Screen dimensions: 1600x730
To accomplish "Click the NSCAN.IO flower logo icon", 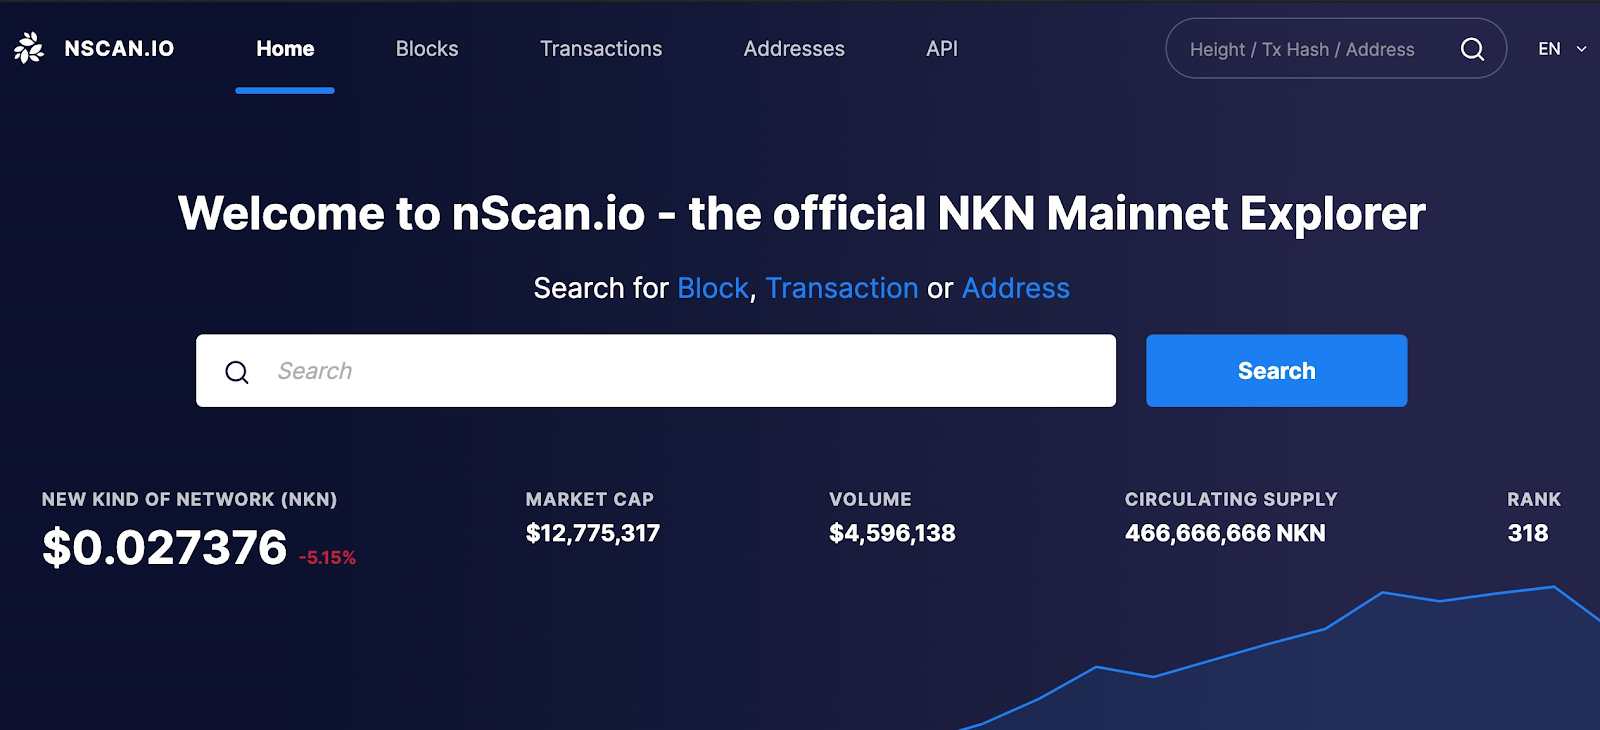I will tap(29, 48).
